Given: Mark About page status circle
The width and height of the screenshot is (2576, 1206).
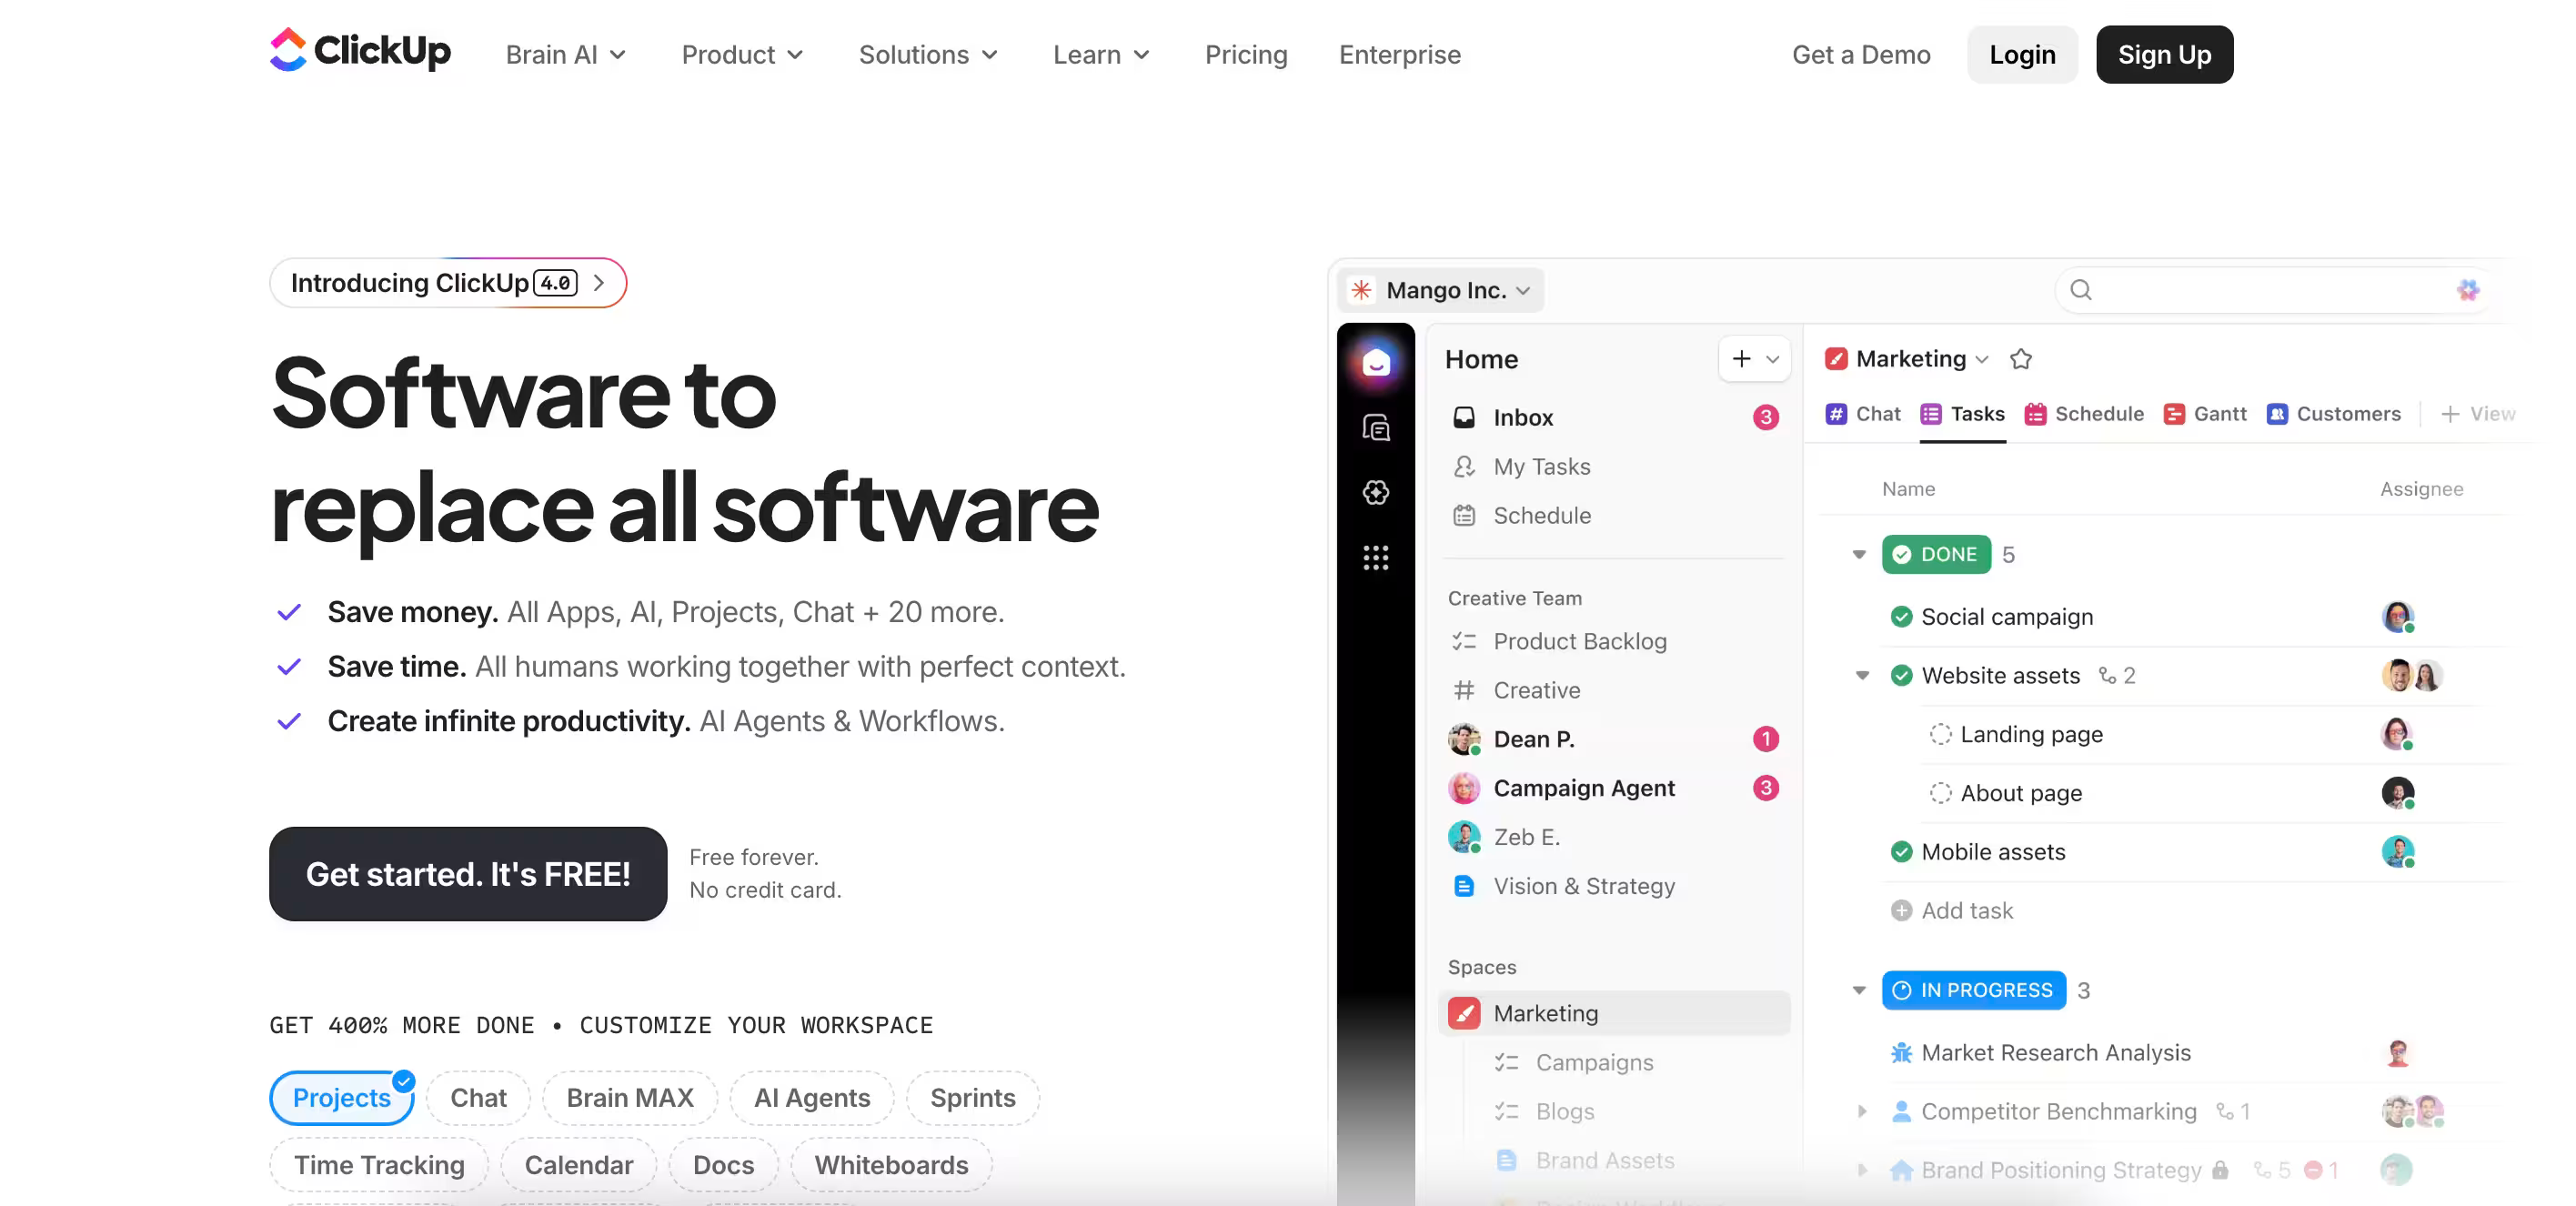Looking at the screenshot, I should (1940, 793).
